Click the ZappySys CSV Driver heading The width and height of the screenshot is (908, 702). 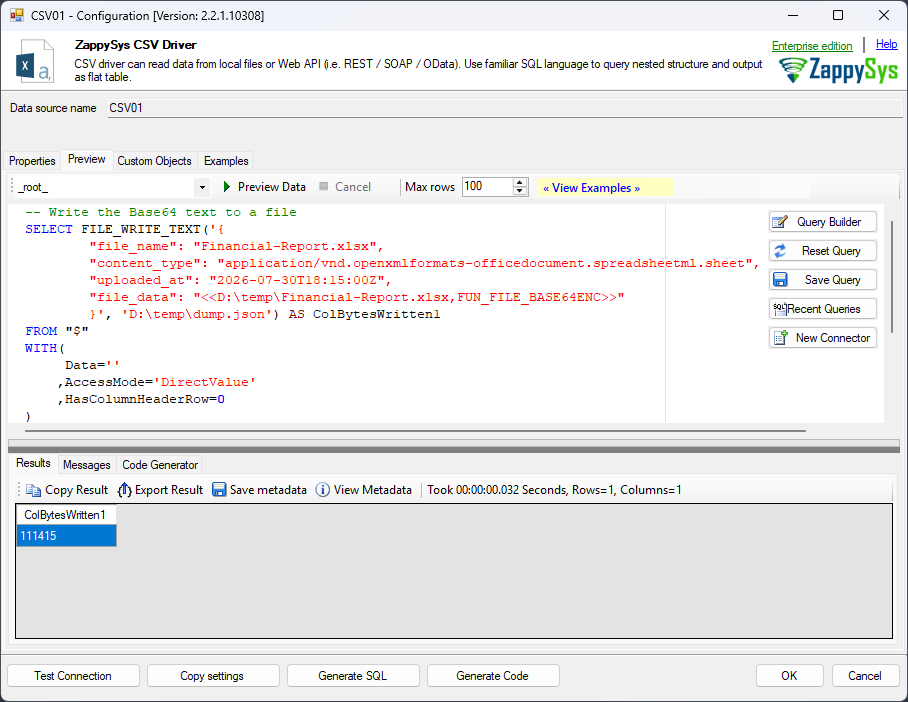tap(136, 45)
